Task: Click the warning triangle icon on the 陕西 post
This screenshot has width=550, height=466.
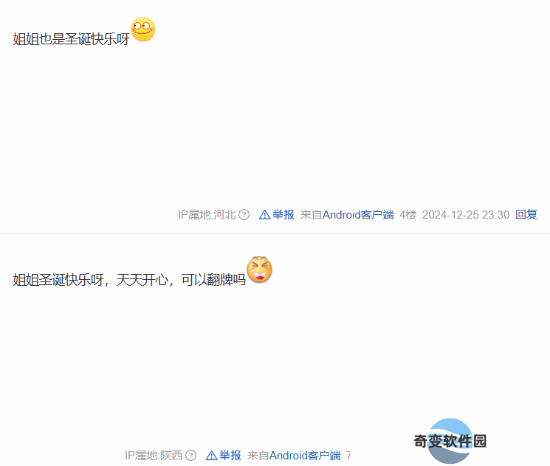Action: 212,455
